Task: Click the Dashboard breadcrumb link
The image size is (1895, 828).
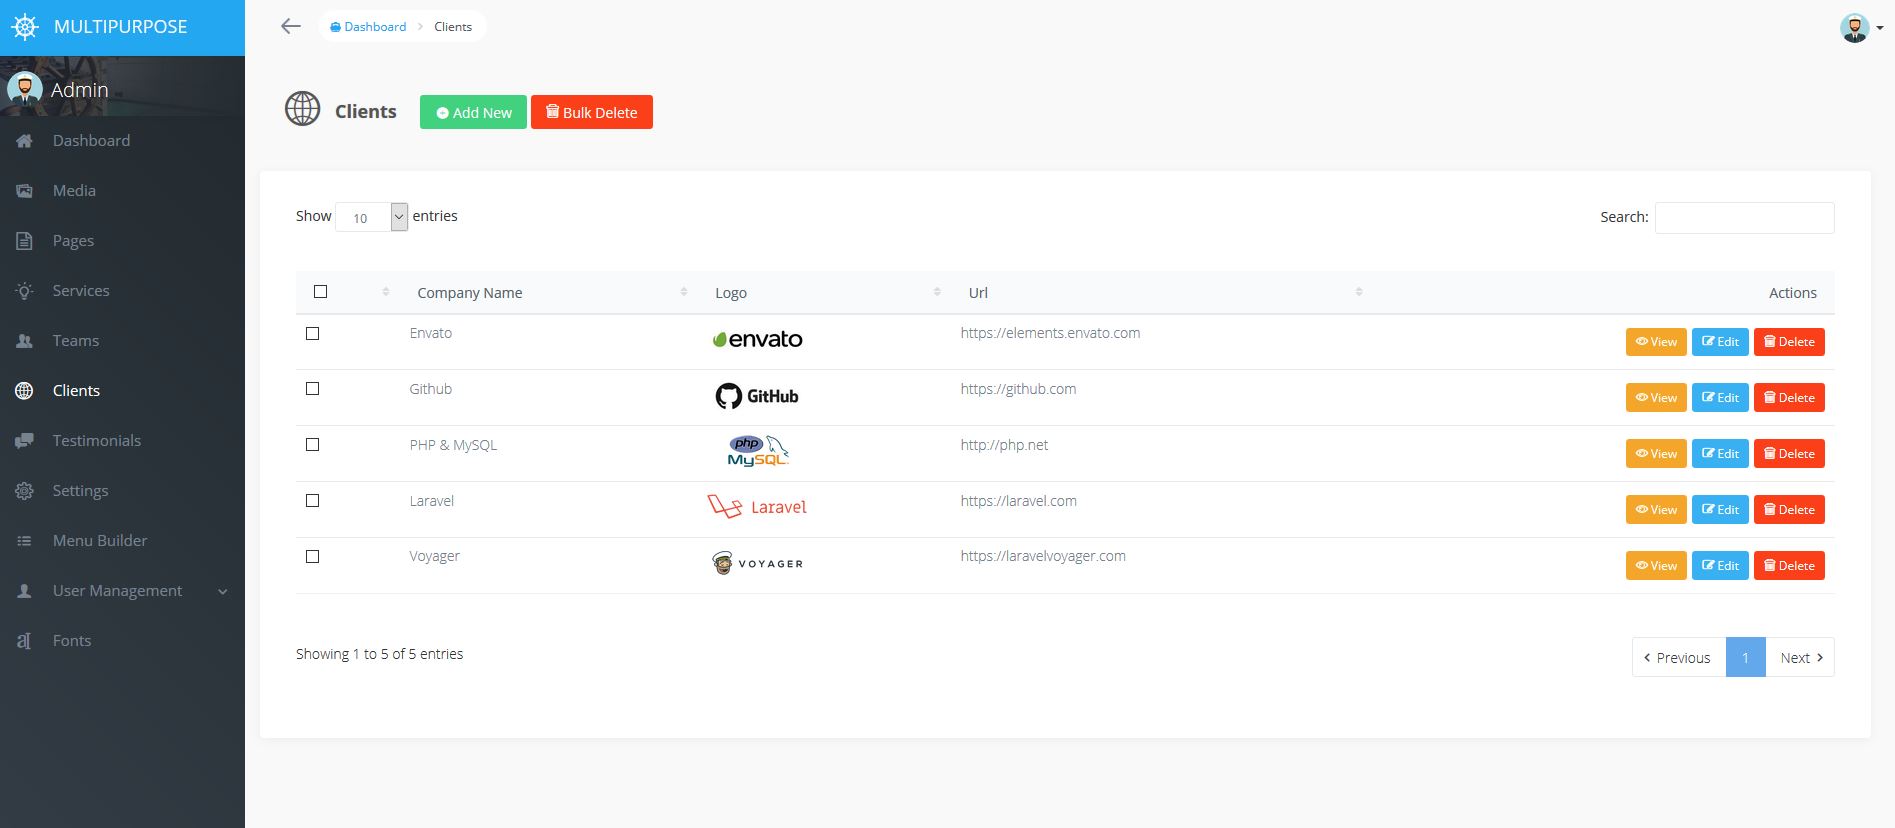Action: pyautogui.click(x=368, y=27)
